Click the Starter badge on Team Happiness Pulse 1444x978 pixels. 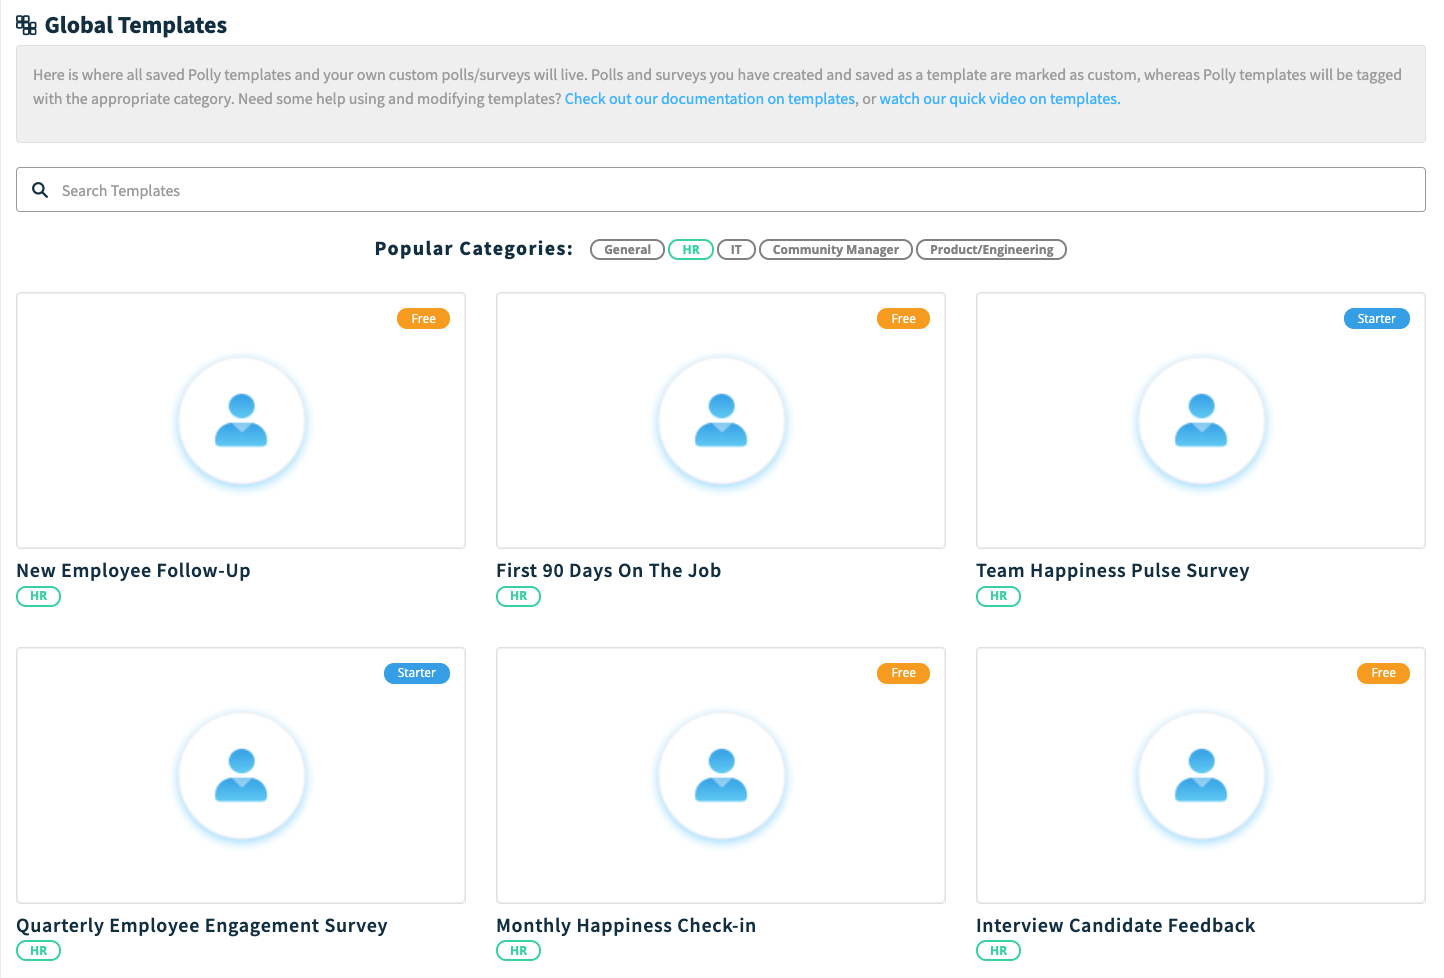pyautogui.click(x=1377, y=319)
